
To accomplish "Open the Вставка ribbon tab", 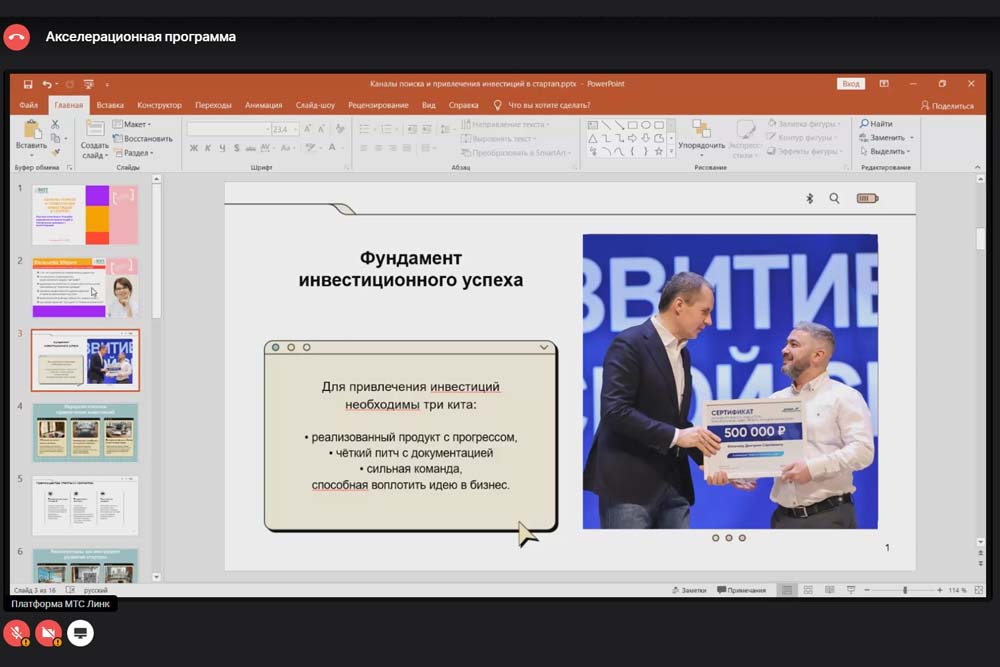I will tap(110, 105).
